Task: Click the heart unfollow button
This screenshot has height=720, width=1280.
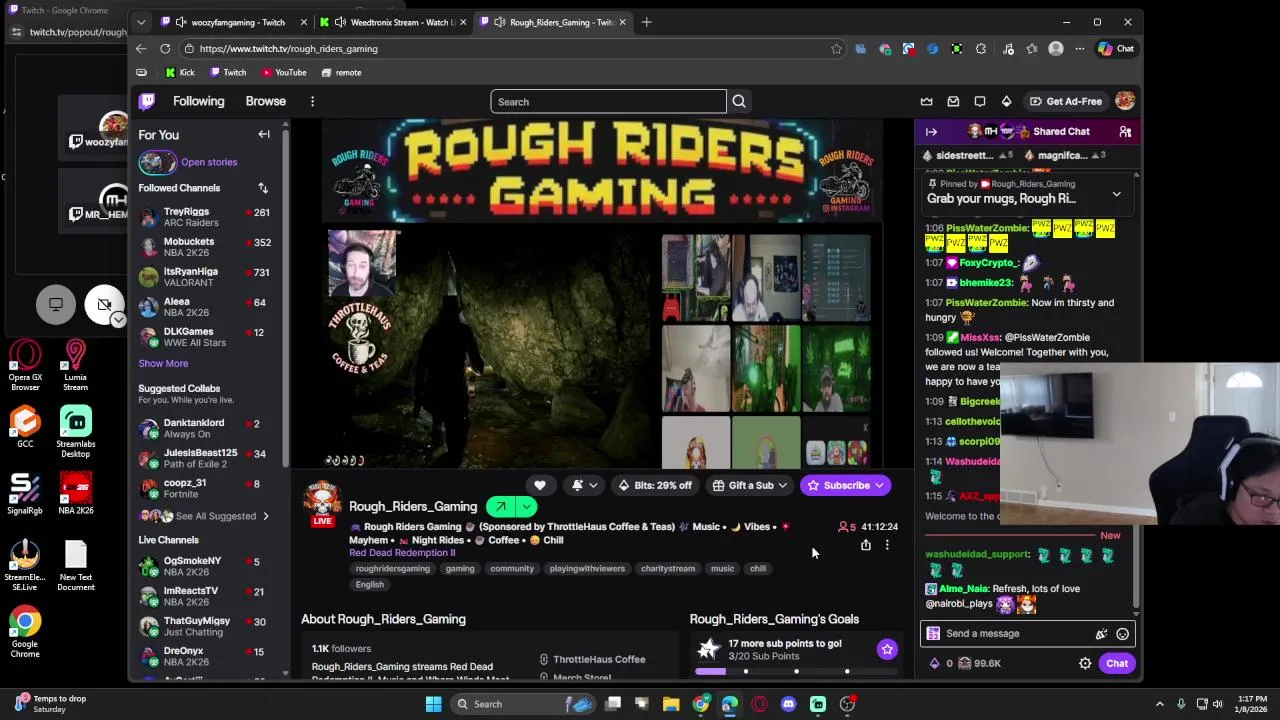Action: (540, 485)
